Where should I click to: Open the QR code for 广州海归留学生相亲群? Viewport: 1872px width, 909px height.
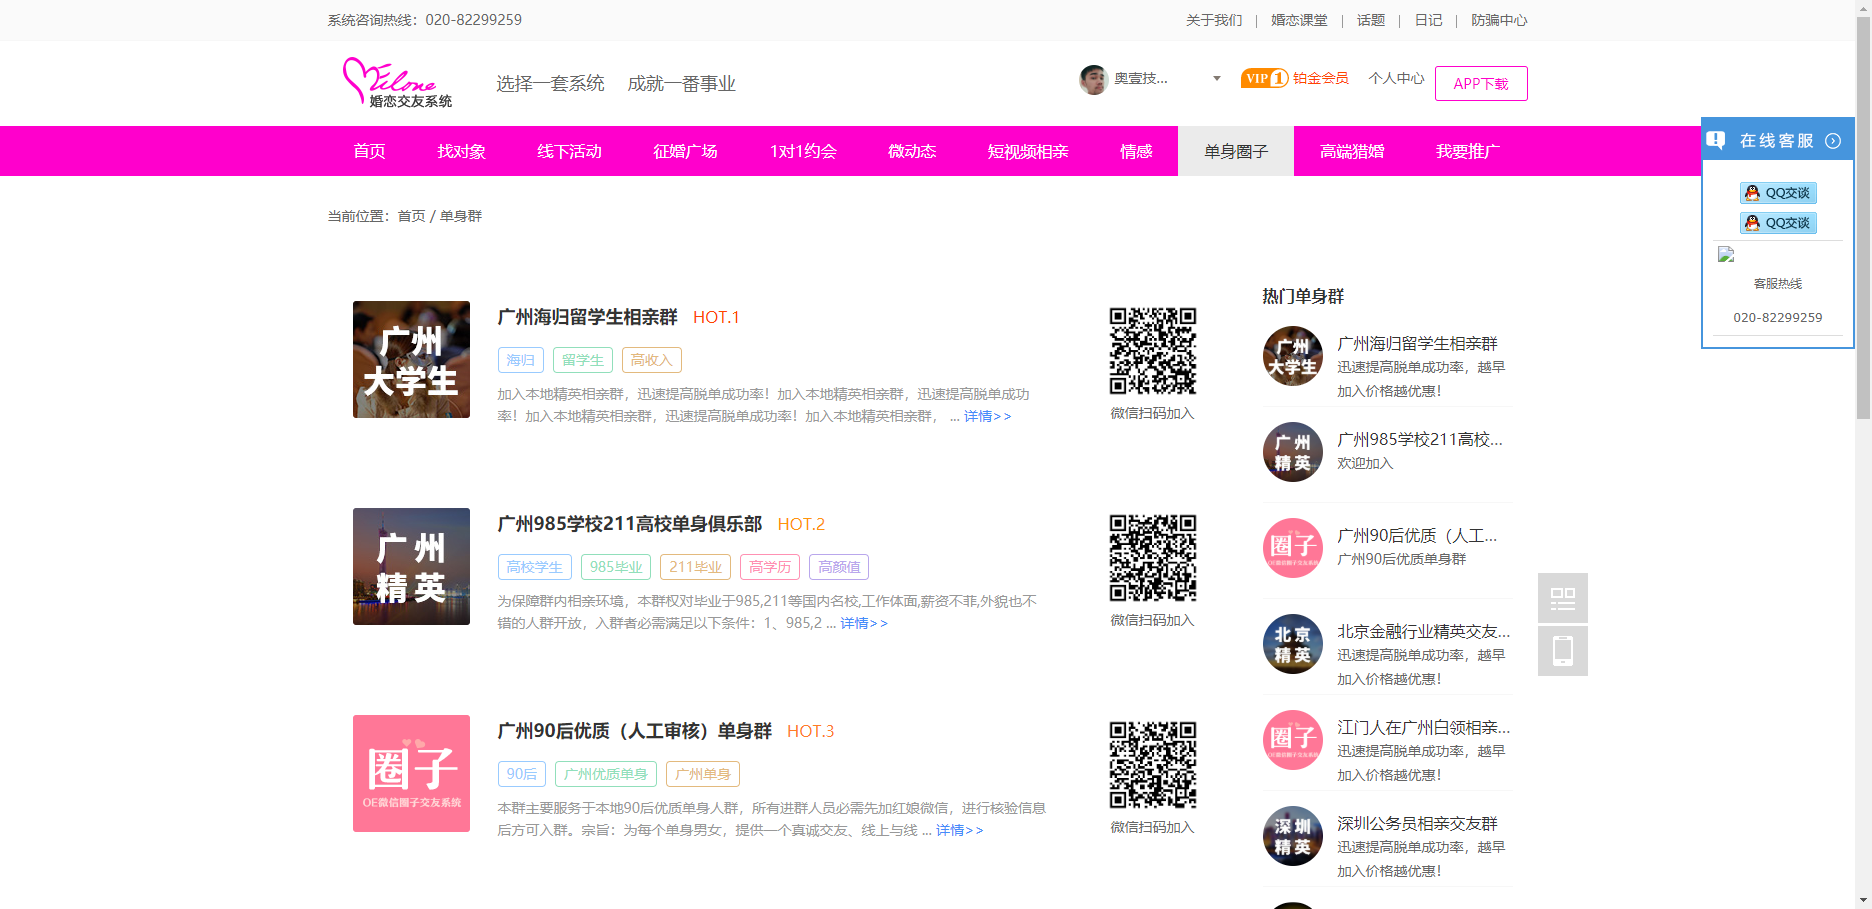click(x=1152, y=351)
